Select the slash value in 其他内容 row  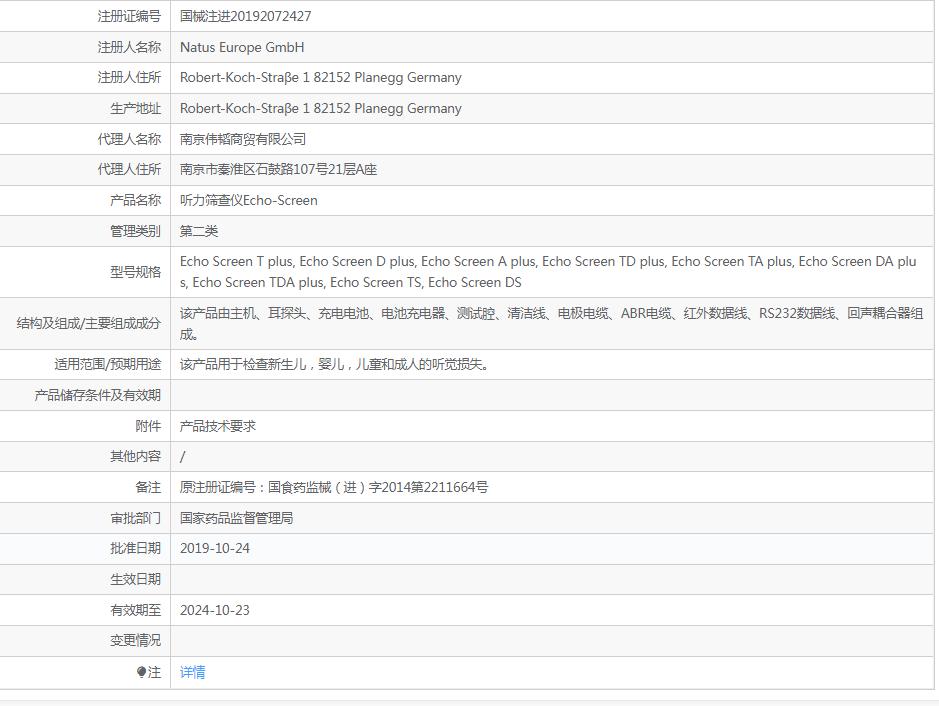coord(183,457)
